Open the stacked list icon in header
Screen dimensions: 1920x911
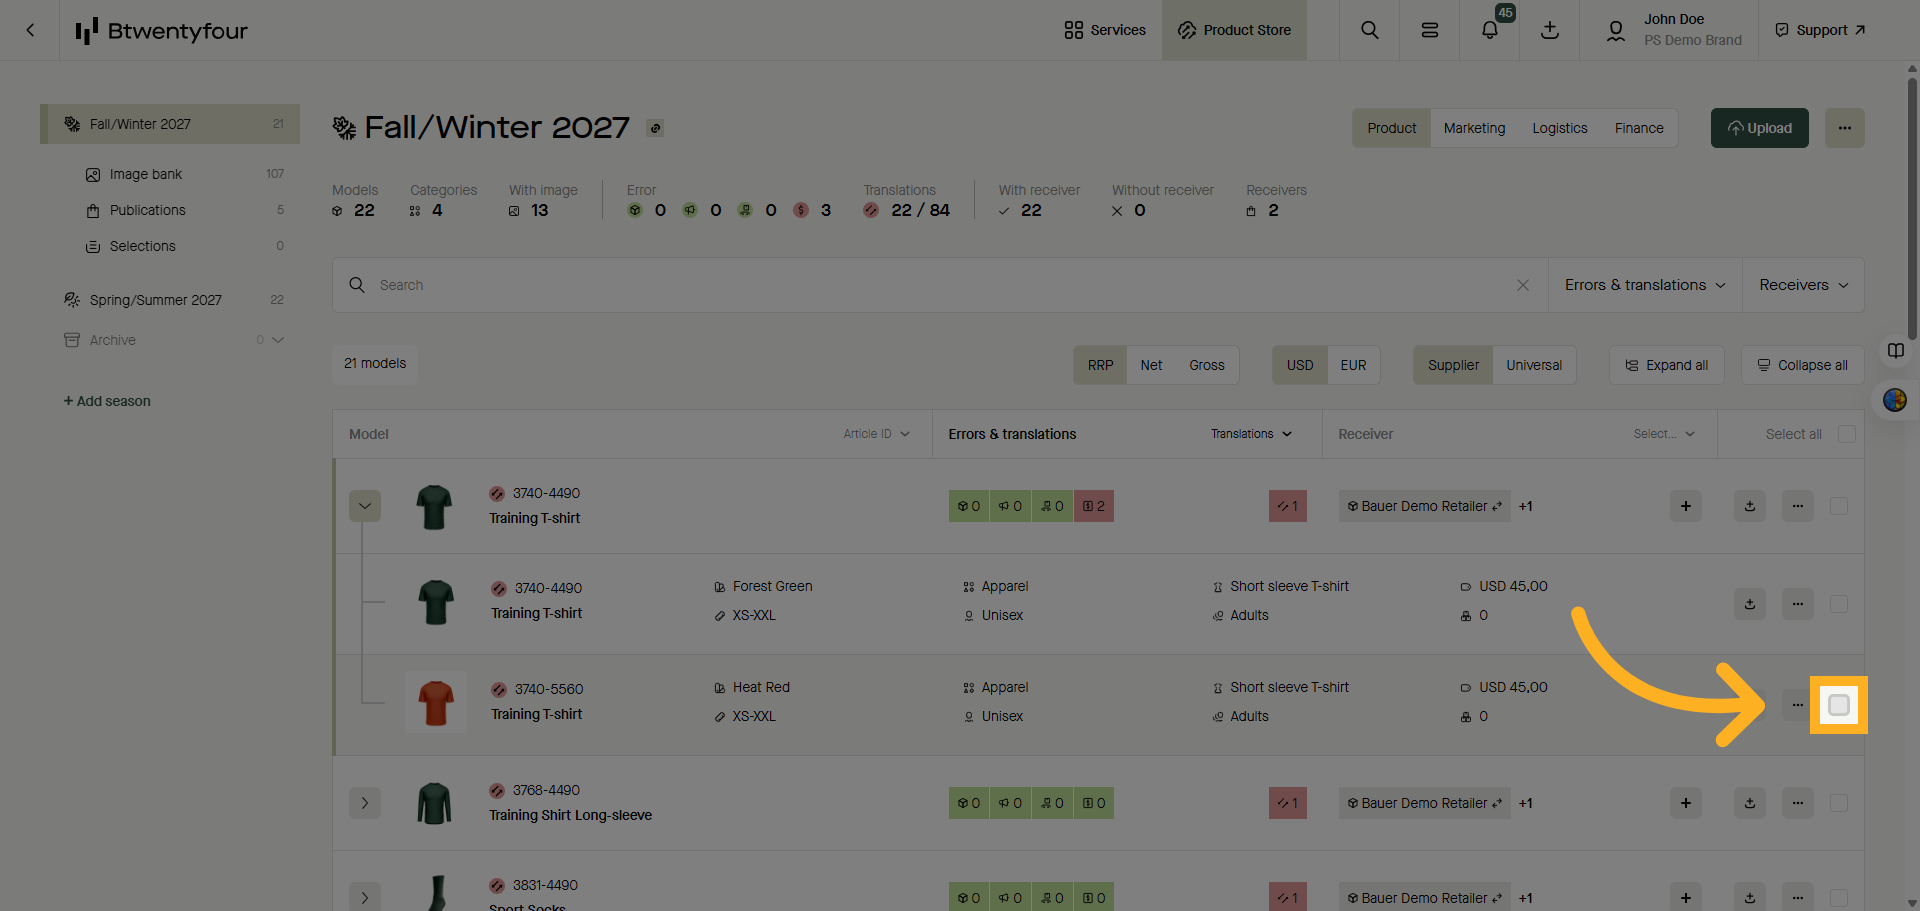coord(1430,30)
